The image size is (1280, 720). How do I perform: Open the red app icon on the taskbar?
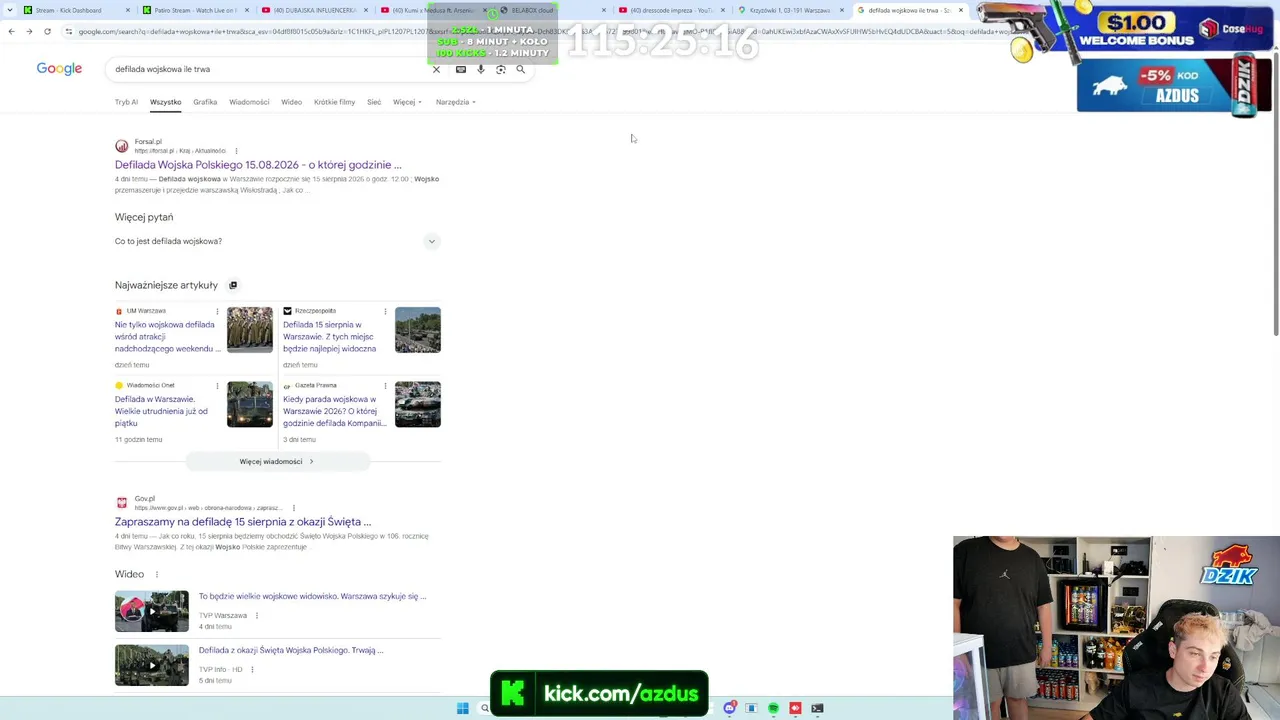pyautogui.click(x=795, y=708)
